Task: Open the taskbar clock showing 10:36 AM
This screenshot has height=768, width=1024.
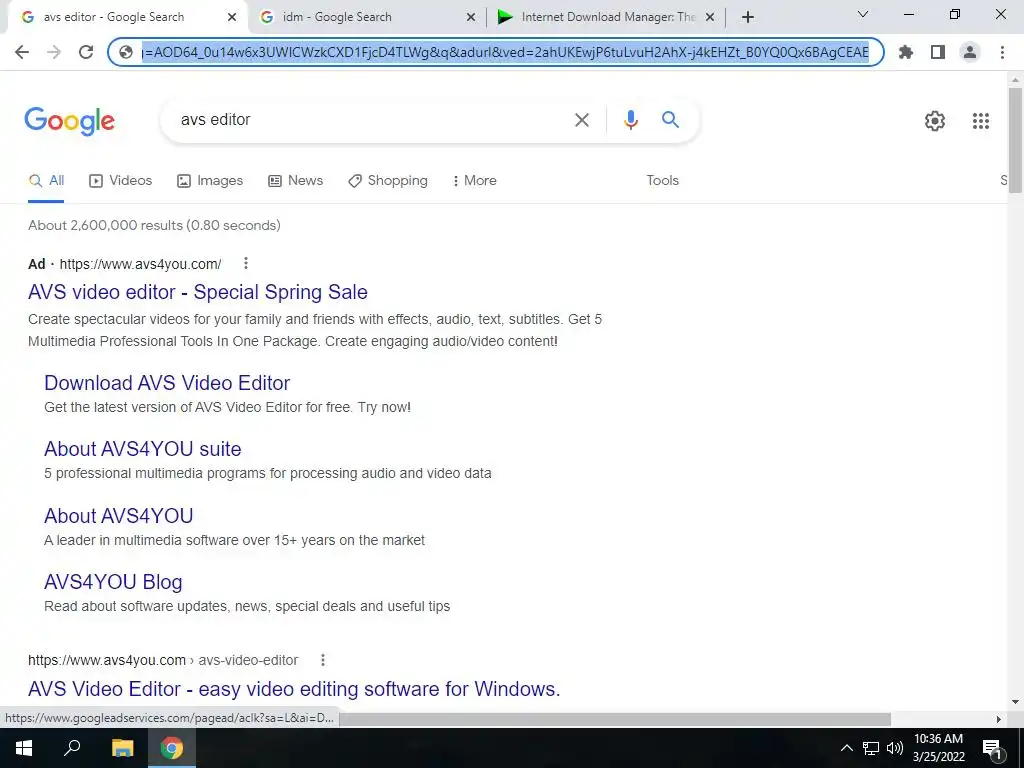Action: 938,748
